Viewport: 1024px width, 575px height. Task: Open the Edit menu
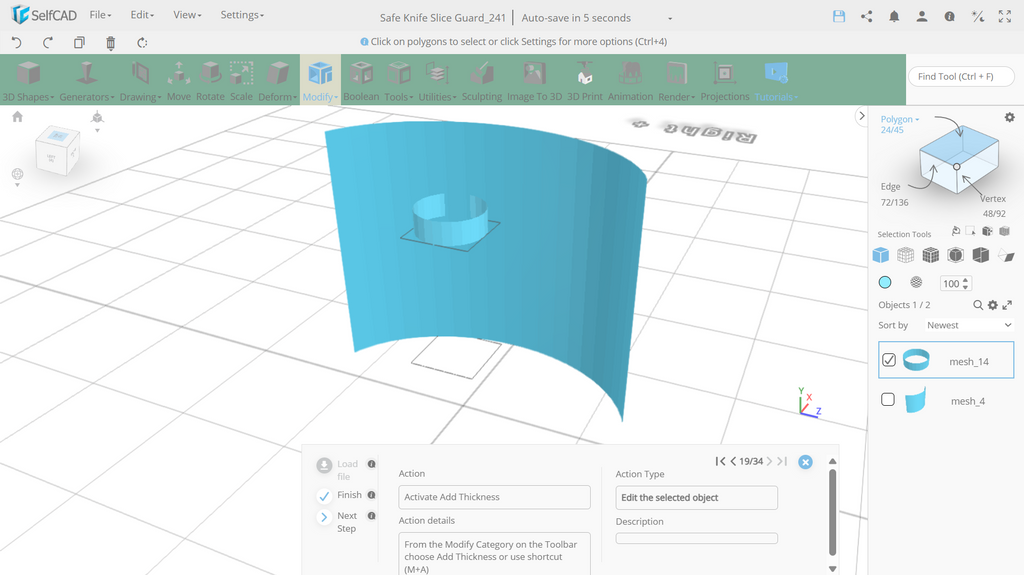tap(142, 14)
